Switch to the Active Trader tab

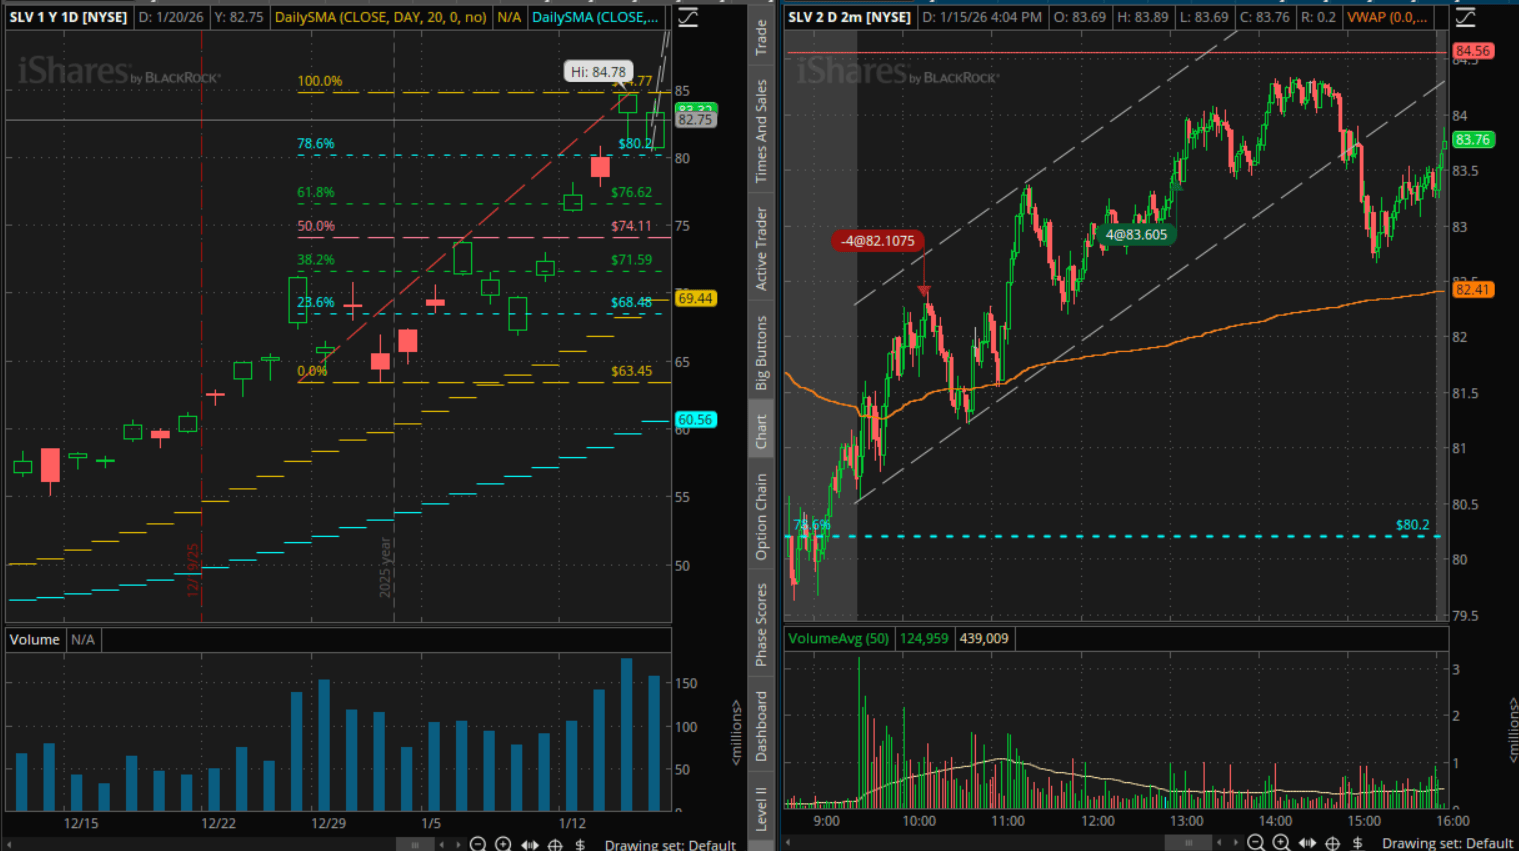(x=761, y=249)
